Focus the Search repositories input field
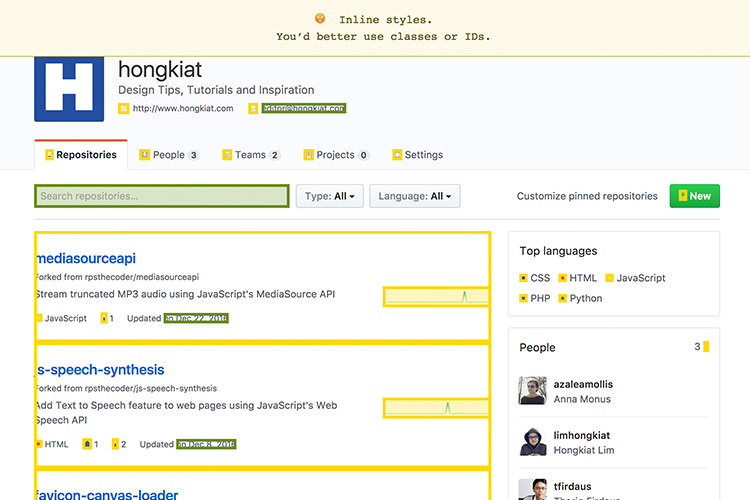Screen dimensions: 750x500 162,196
